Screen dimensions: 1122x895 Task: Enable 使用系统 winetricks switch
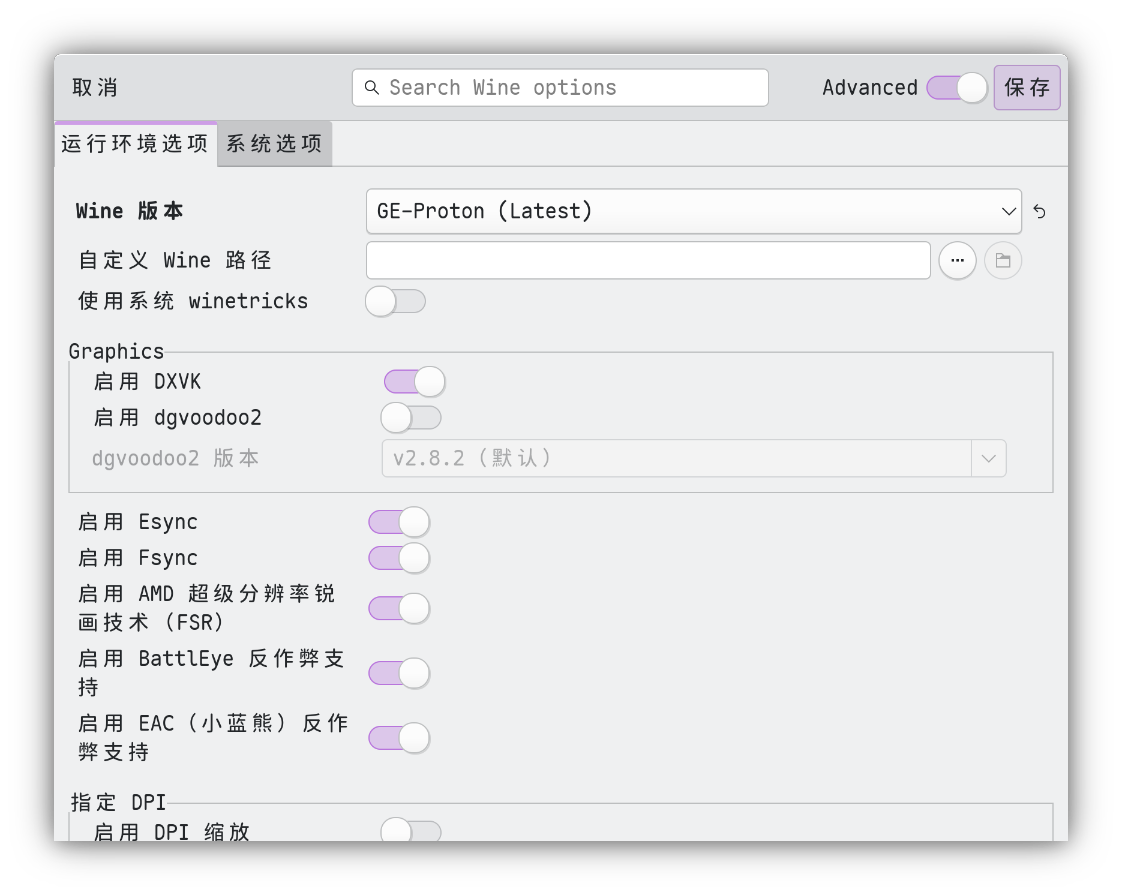point(396,301)
